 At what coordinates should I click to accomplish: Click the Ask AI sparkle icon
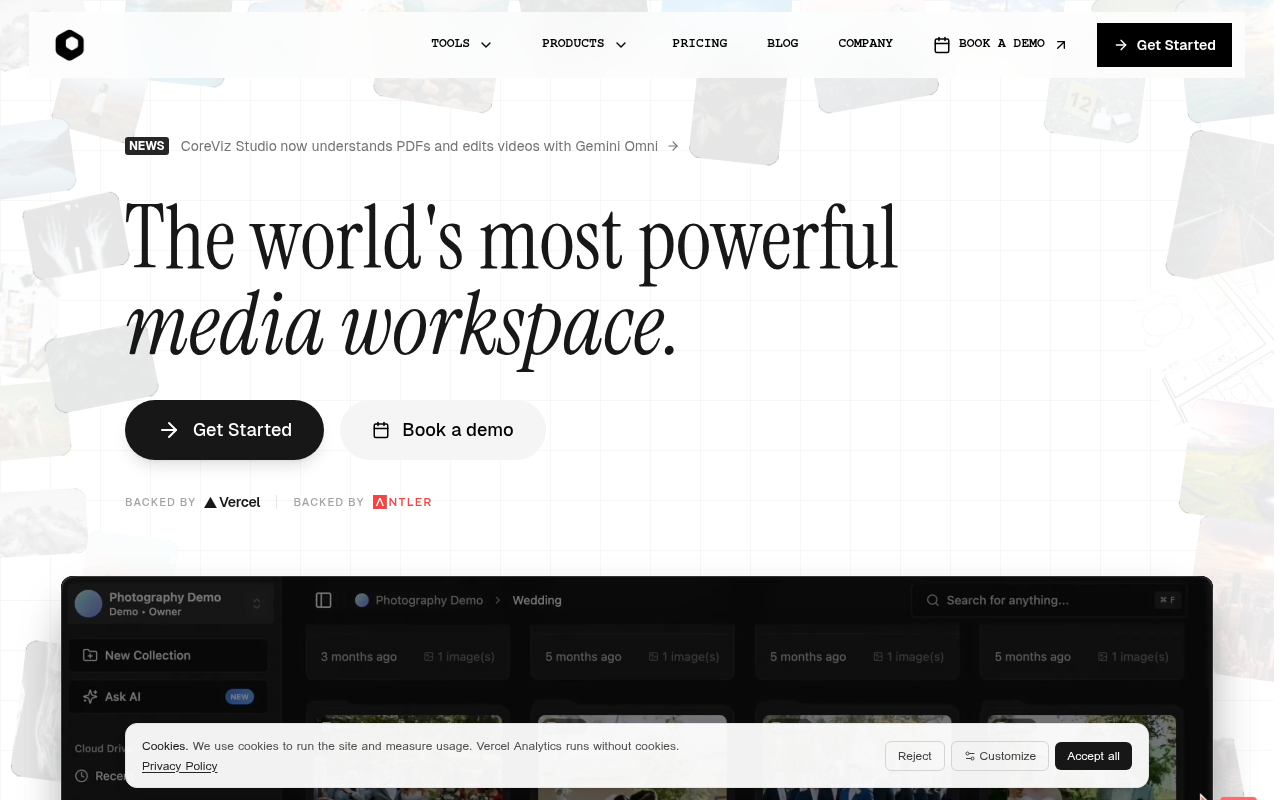click(90, 696)
